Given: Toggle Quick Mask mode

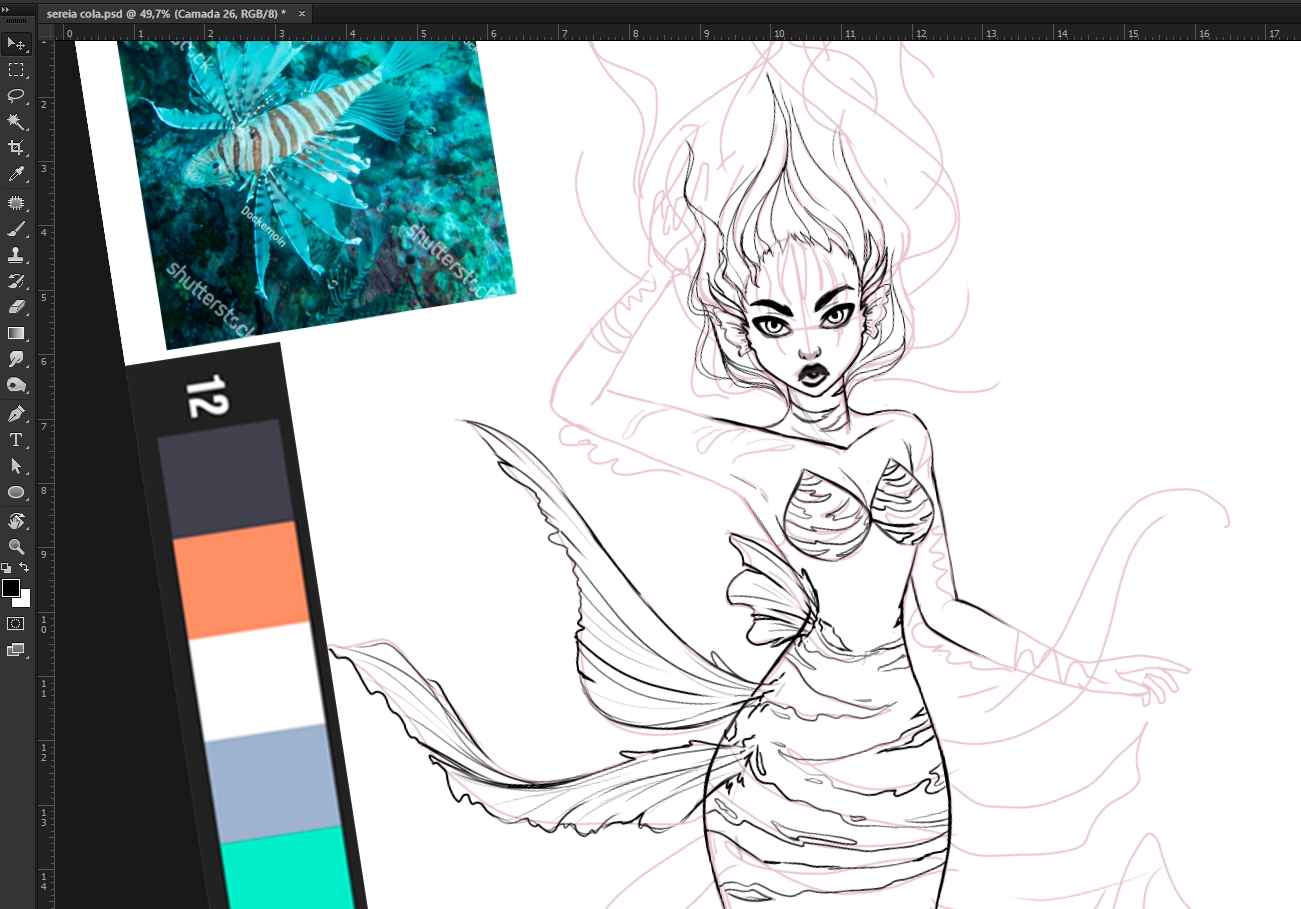Looking at the screenshot, I should tap(16, 623).
